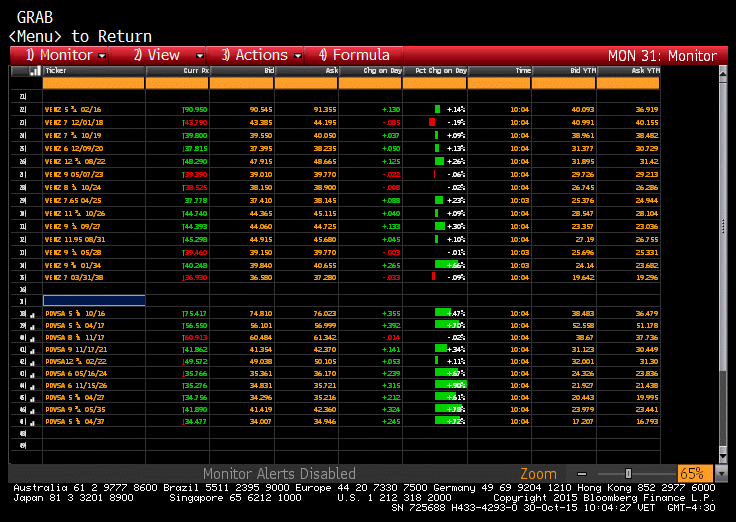Select the VENZ 7 03/31/38 ticker
736x522 pixels.
[74, 278]
